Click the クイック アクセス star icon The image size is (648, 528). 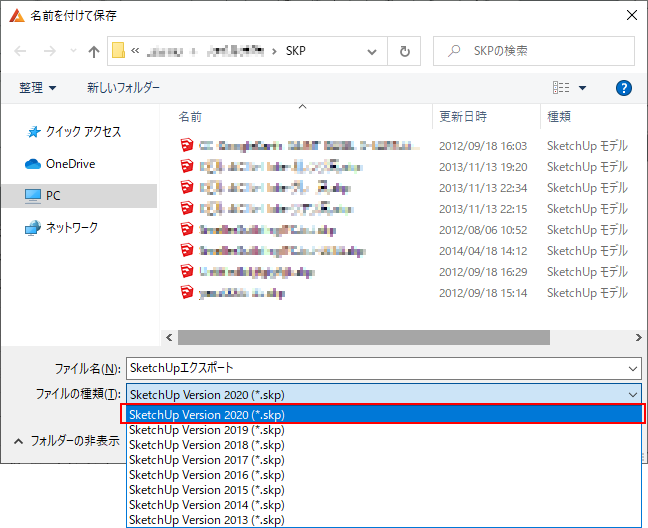pyautogui.click(x=33, y=132)
